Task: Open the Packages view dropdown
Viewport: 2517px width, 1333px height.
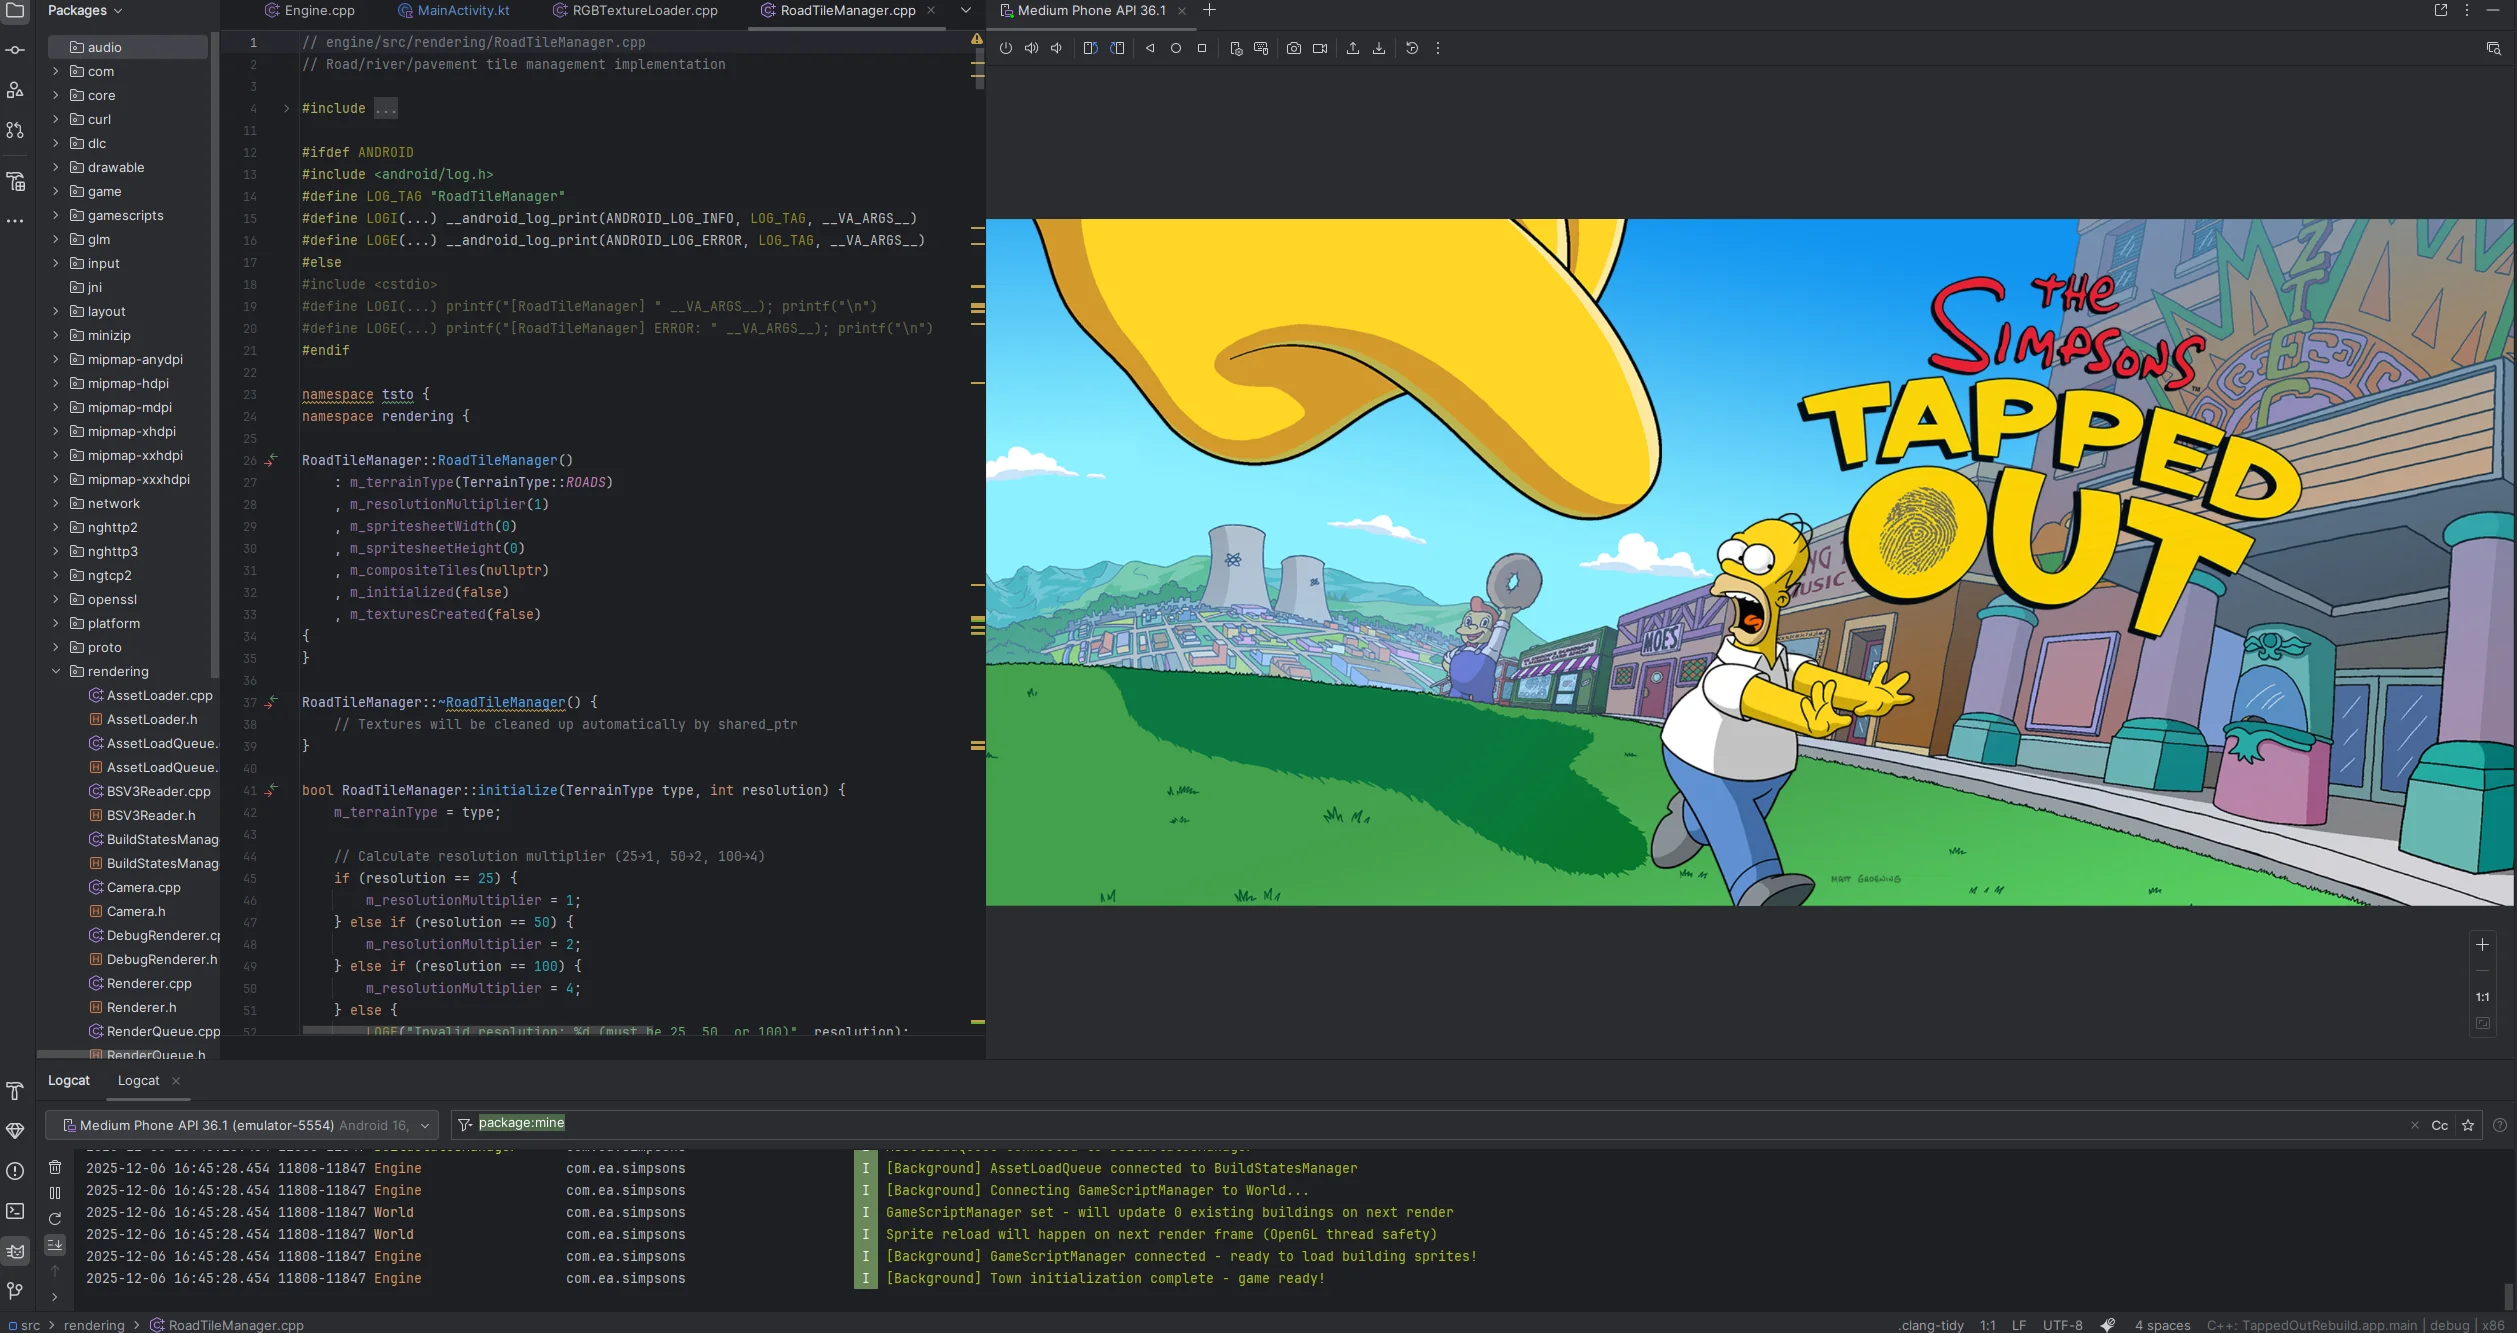Action: [84, 10]
